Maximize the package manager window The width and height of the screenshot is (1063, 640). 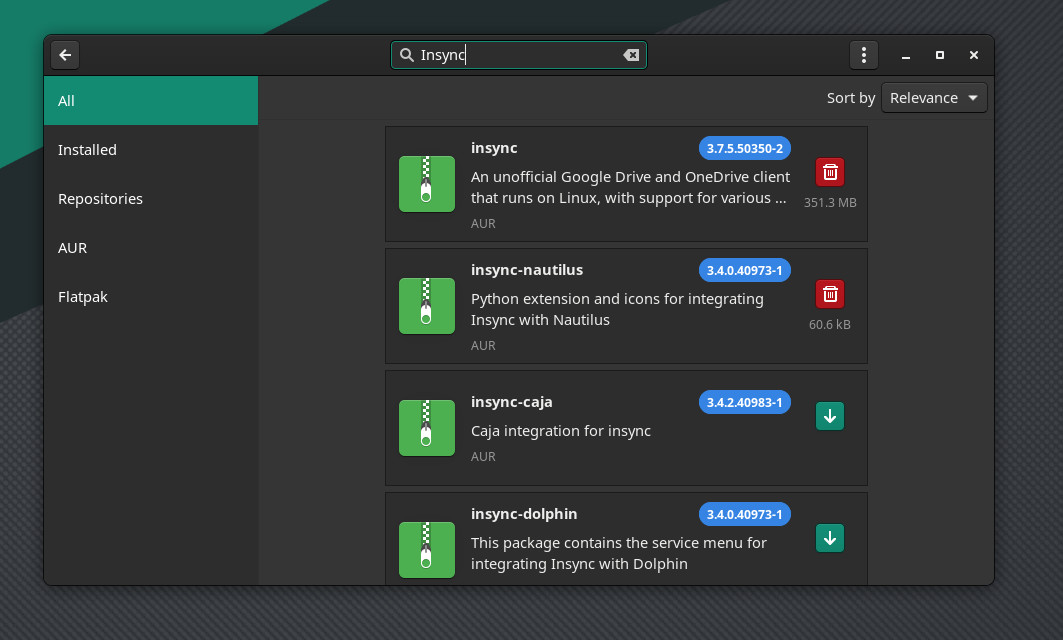[939, 55]
